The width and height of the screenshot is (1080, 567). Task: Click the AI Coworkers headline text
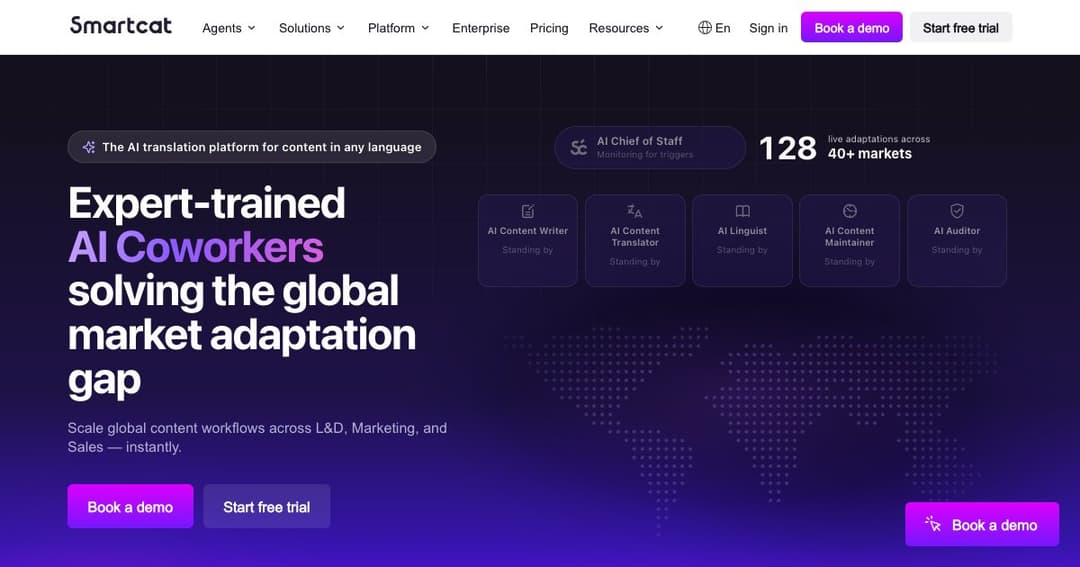click(196, 247)
